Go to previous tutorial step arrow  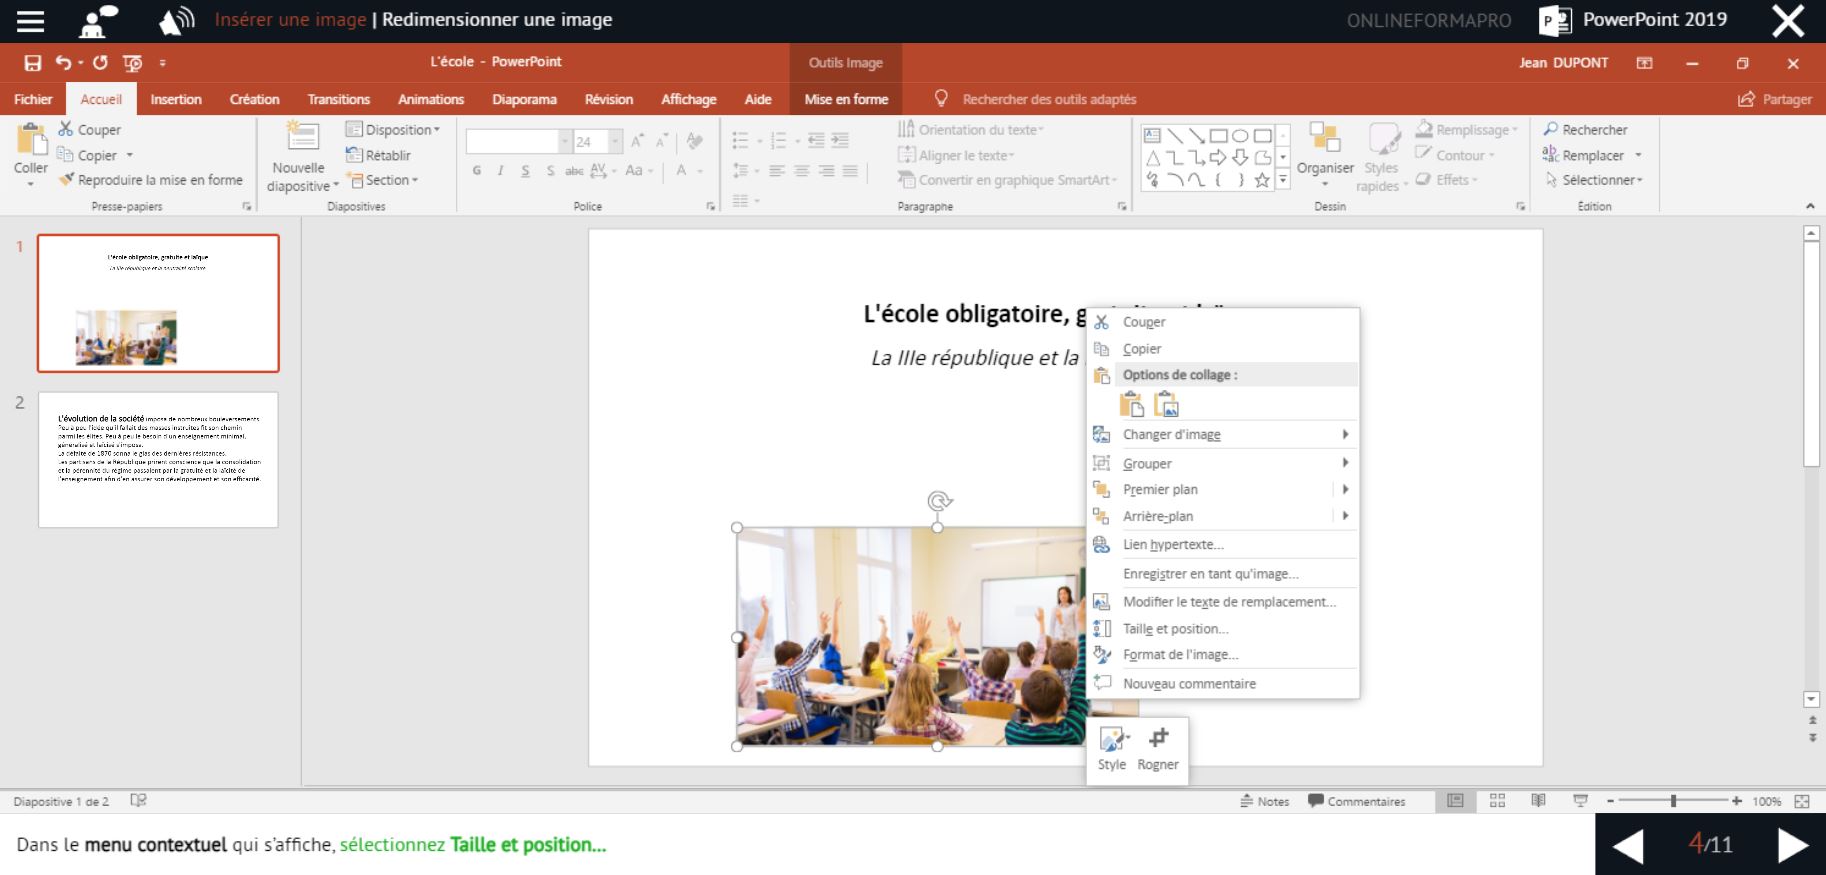1628,845
